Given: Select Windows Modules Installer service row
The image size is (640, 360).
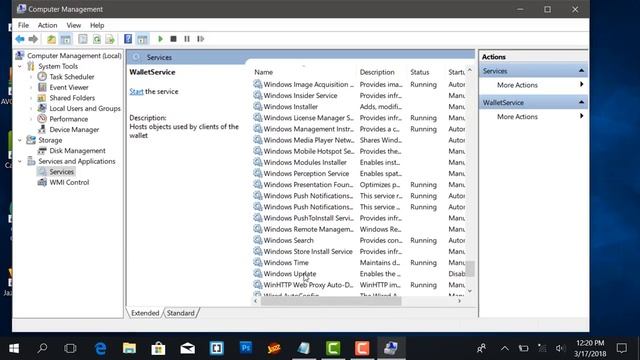Looking at the screenshot, I should pyautogui.click(x=359, y=162).
